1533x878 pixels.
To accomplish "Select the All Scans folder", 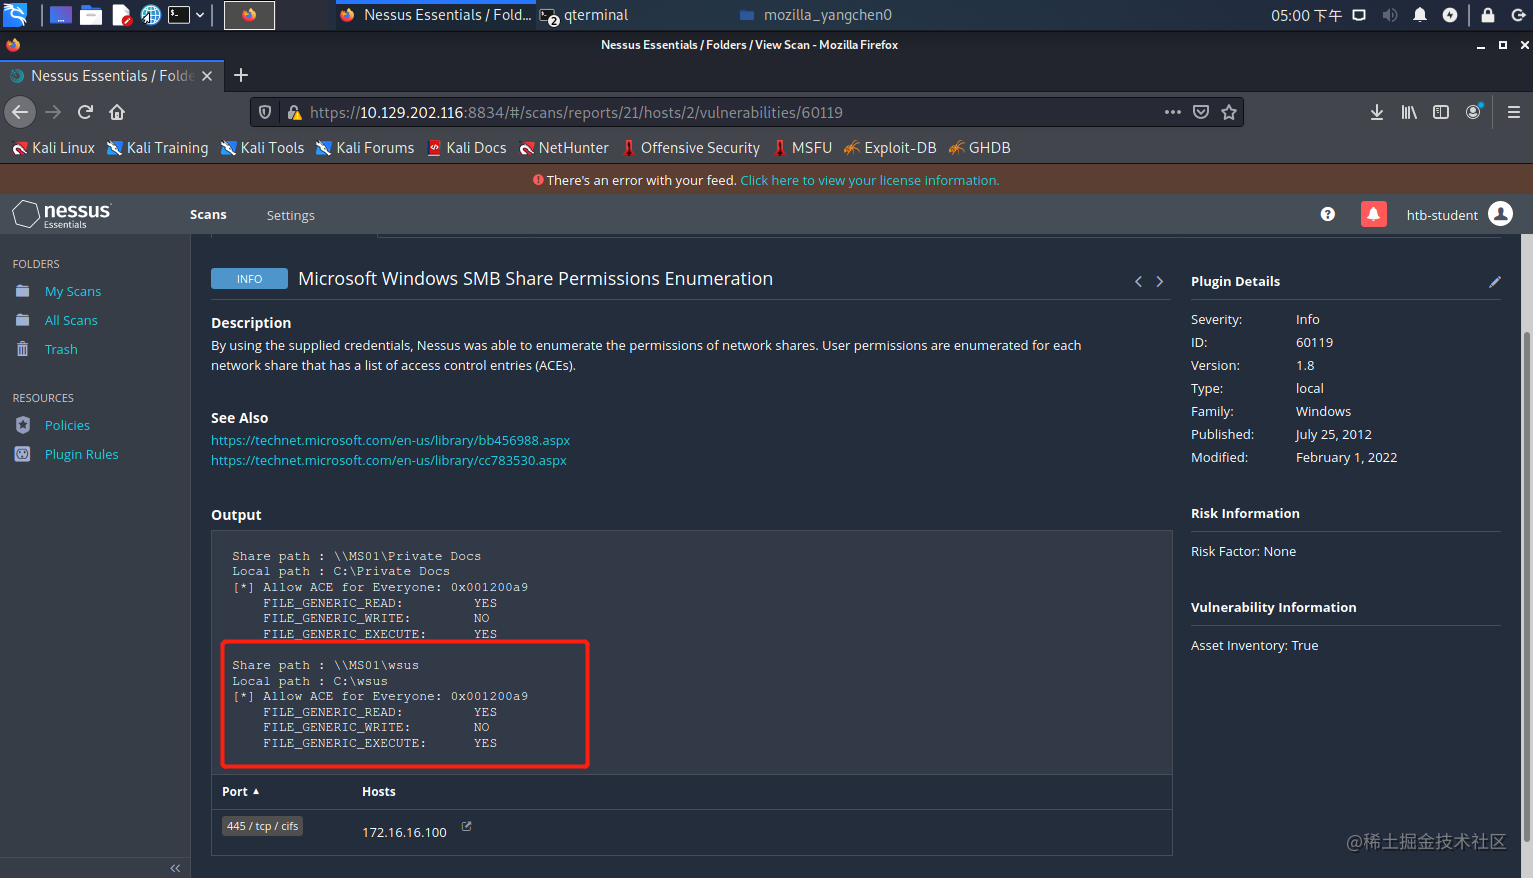I will coord(71,321).
